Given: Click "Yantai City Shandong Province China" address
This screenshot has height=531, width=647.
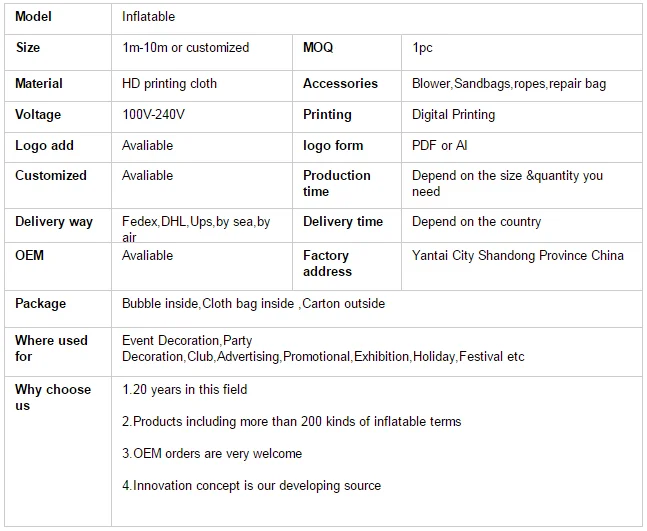Looking at the screenshot, I should click(517, 255).
